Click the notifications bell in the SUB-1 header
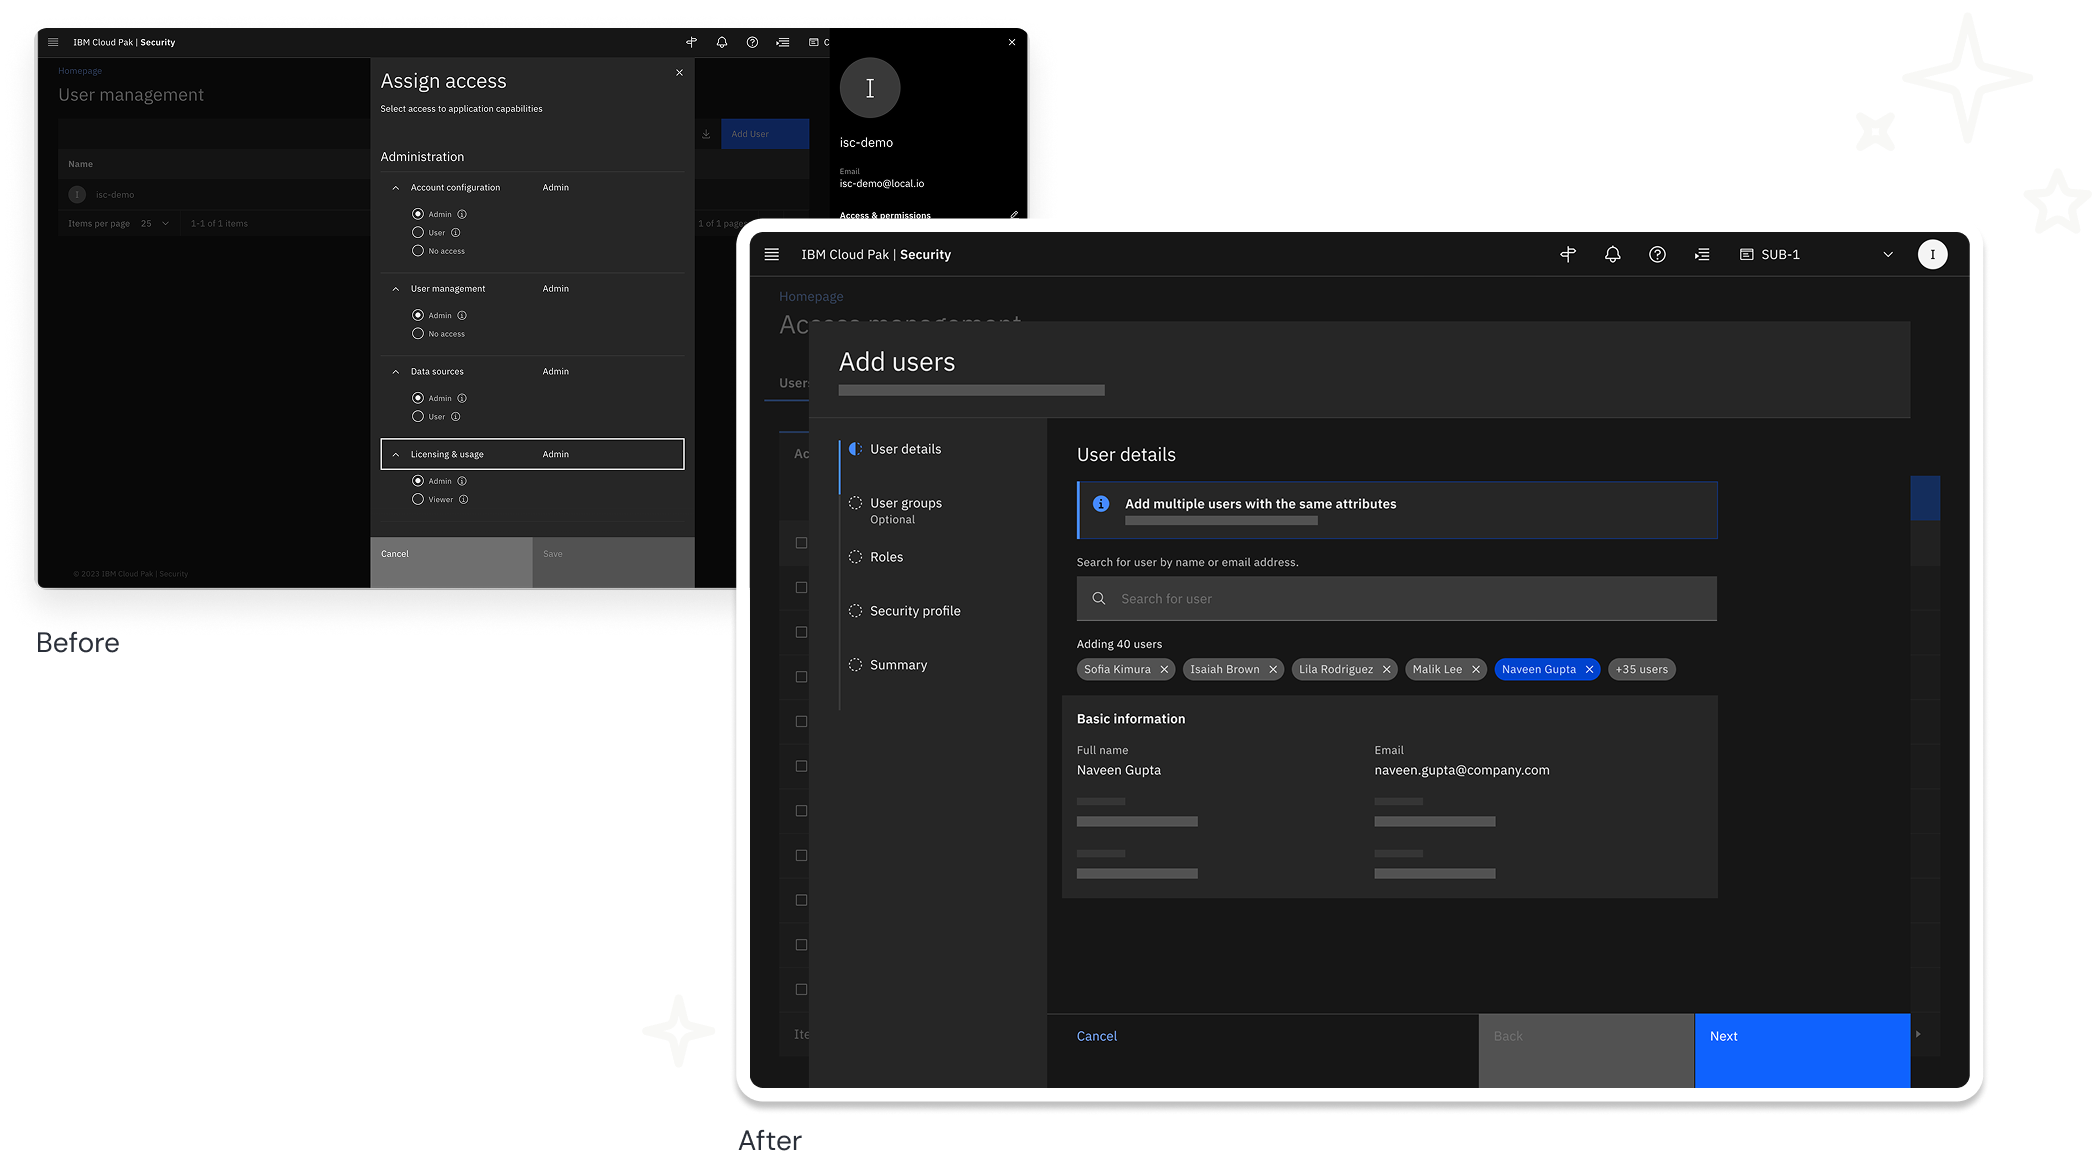The image size is (2100, 1162). 1612,255
